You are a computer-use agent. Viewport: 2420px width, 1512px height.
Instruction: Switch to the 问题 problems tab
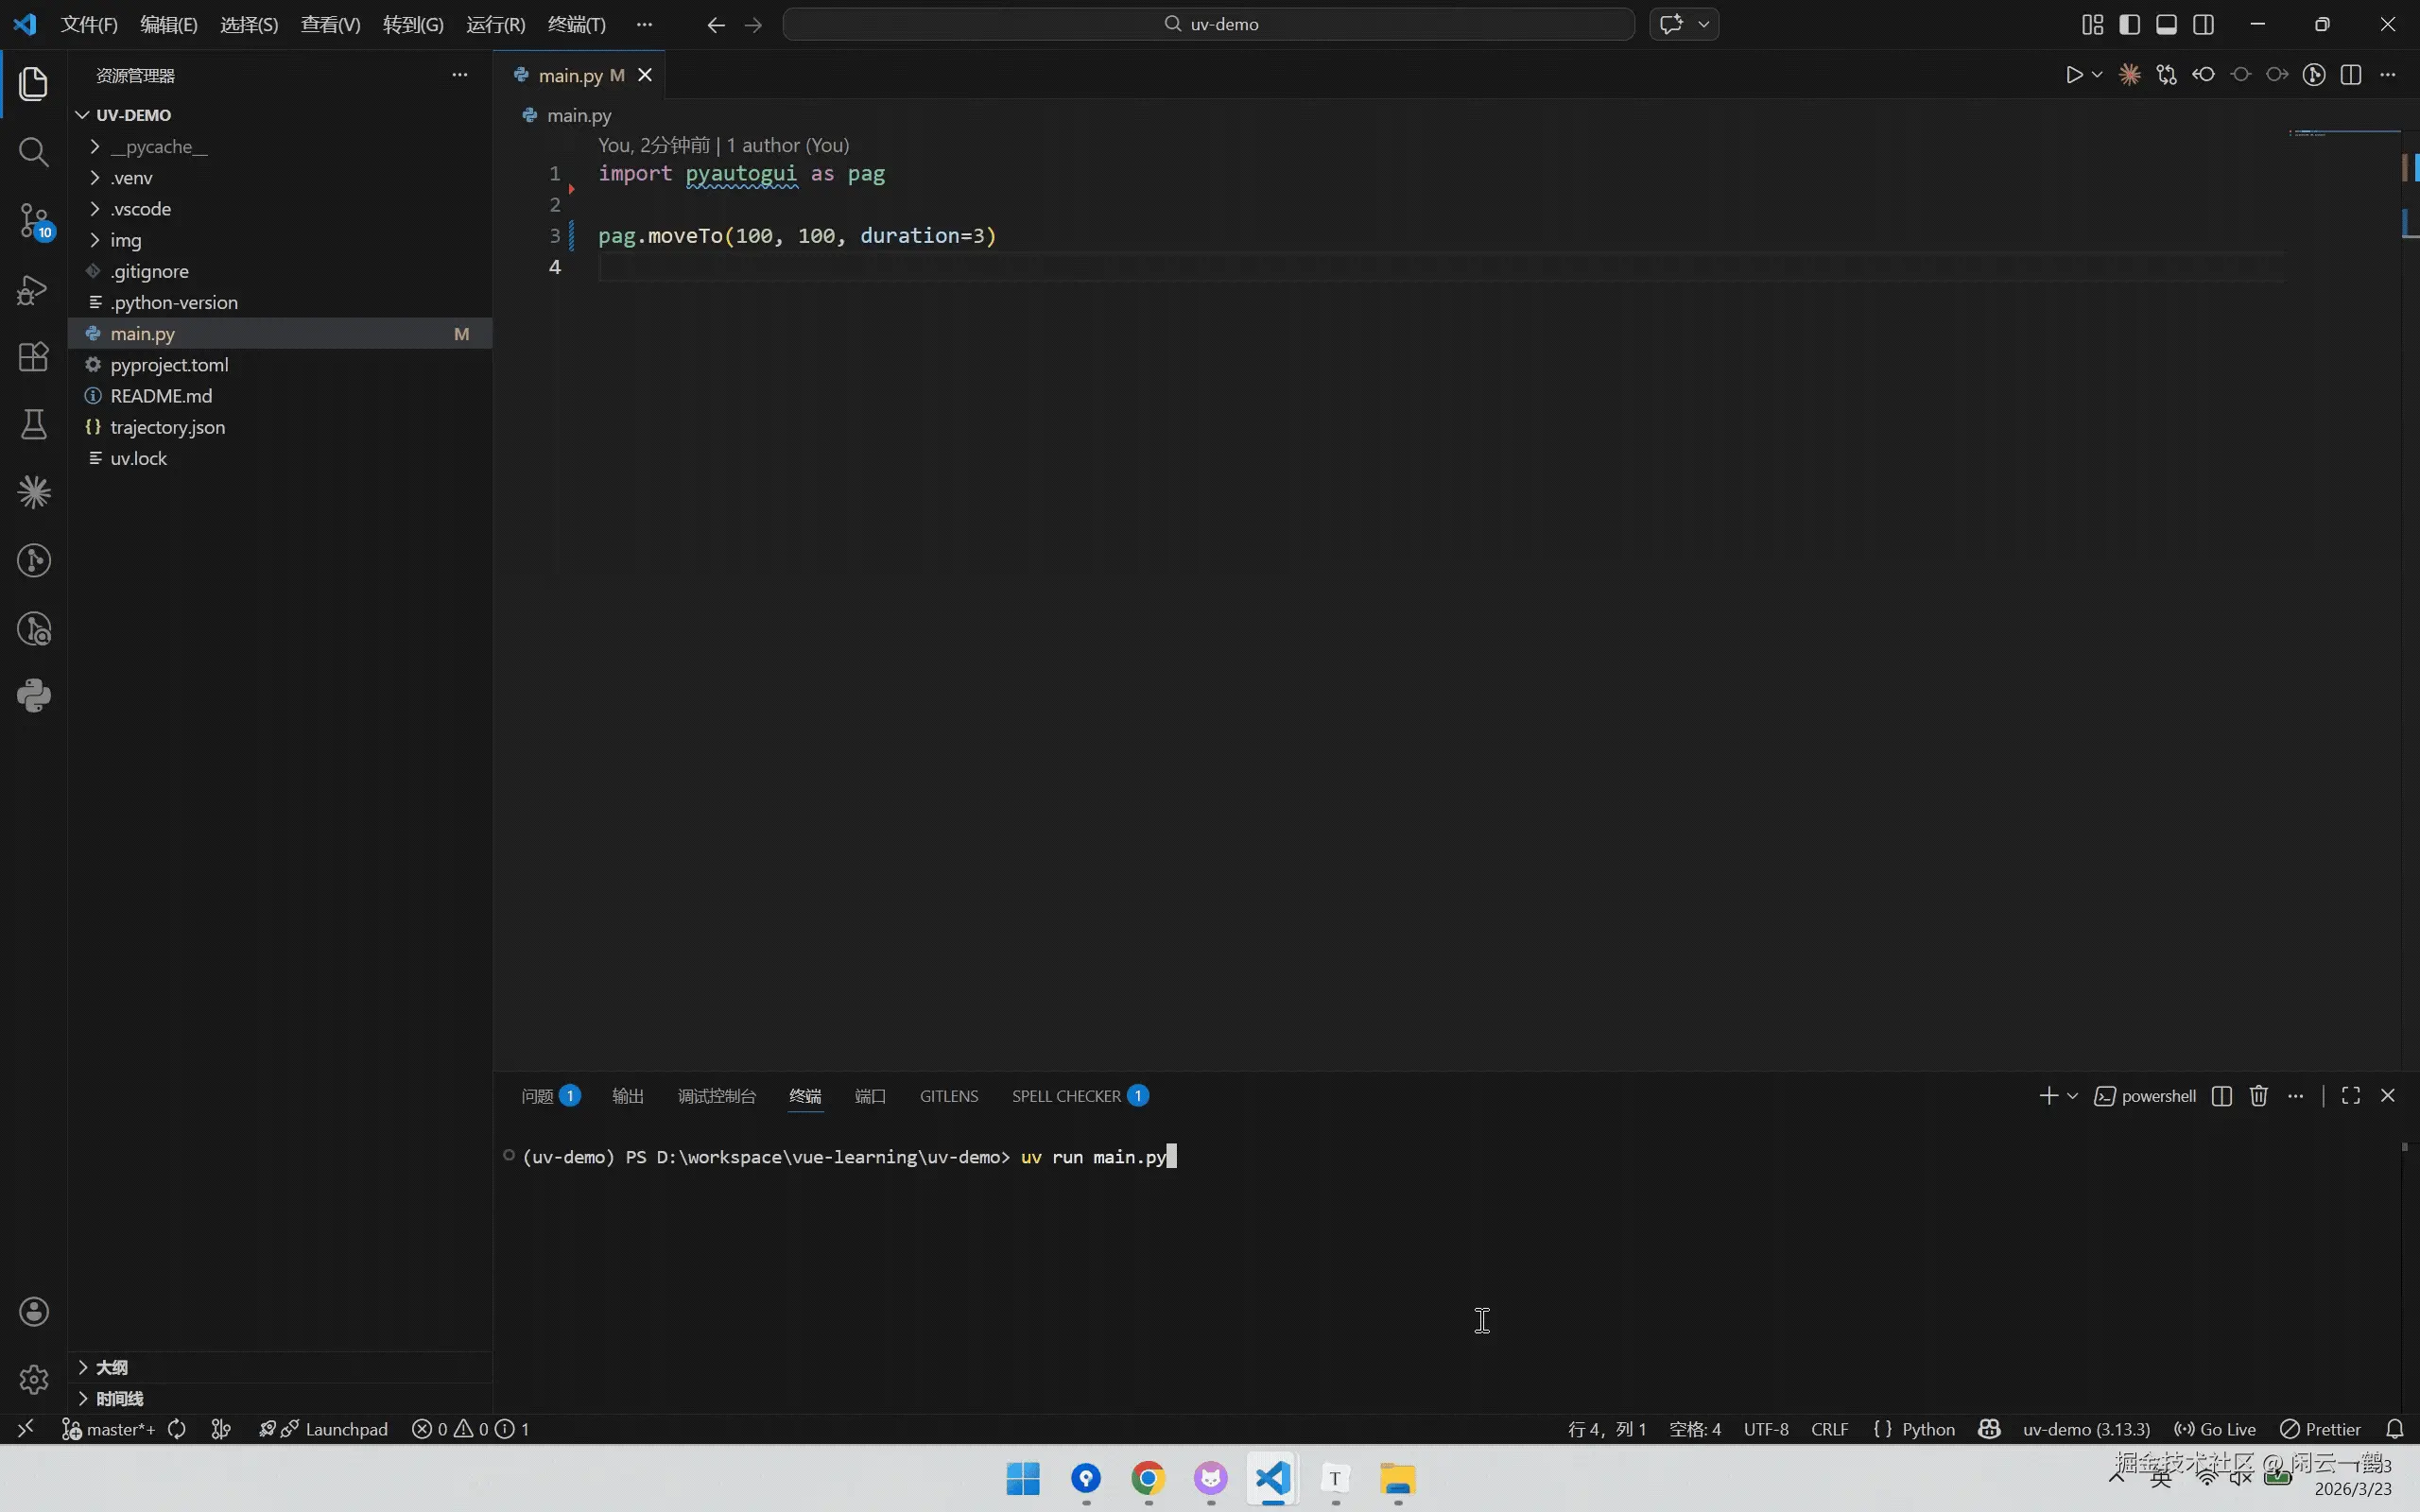tap(537, 1096)
